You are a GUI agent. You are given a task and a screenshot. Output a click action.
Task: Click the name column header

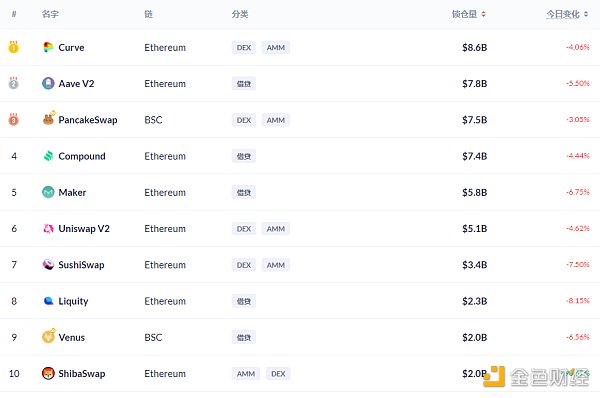point(50,14)
